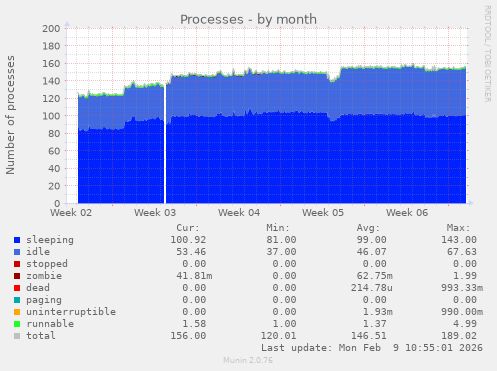The image size is (497, 371).
Task: Click total average value 146.51
Action: [x=368, y=336]
